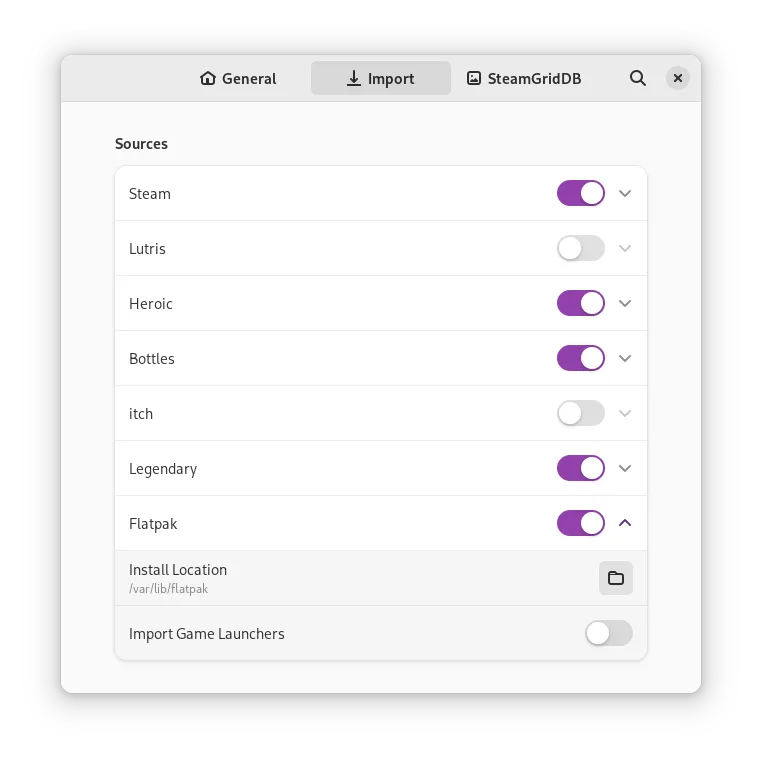Open the SteamGridDB tab
Viewport: 762px width, 760px height.
pyautogui.click(x=524, y=78)
